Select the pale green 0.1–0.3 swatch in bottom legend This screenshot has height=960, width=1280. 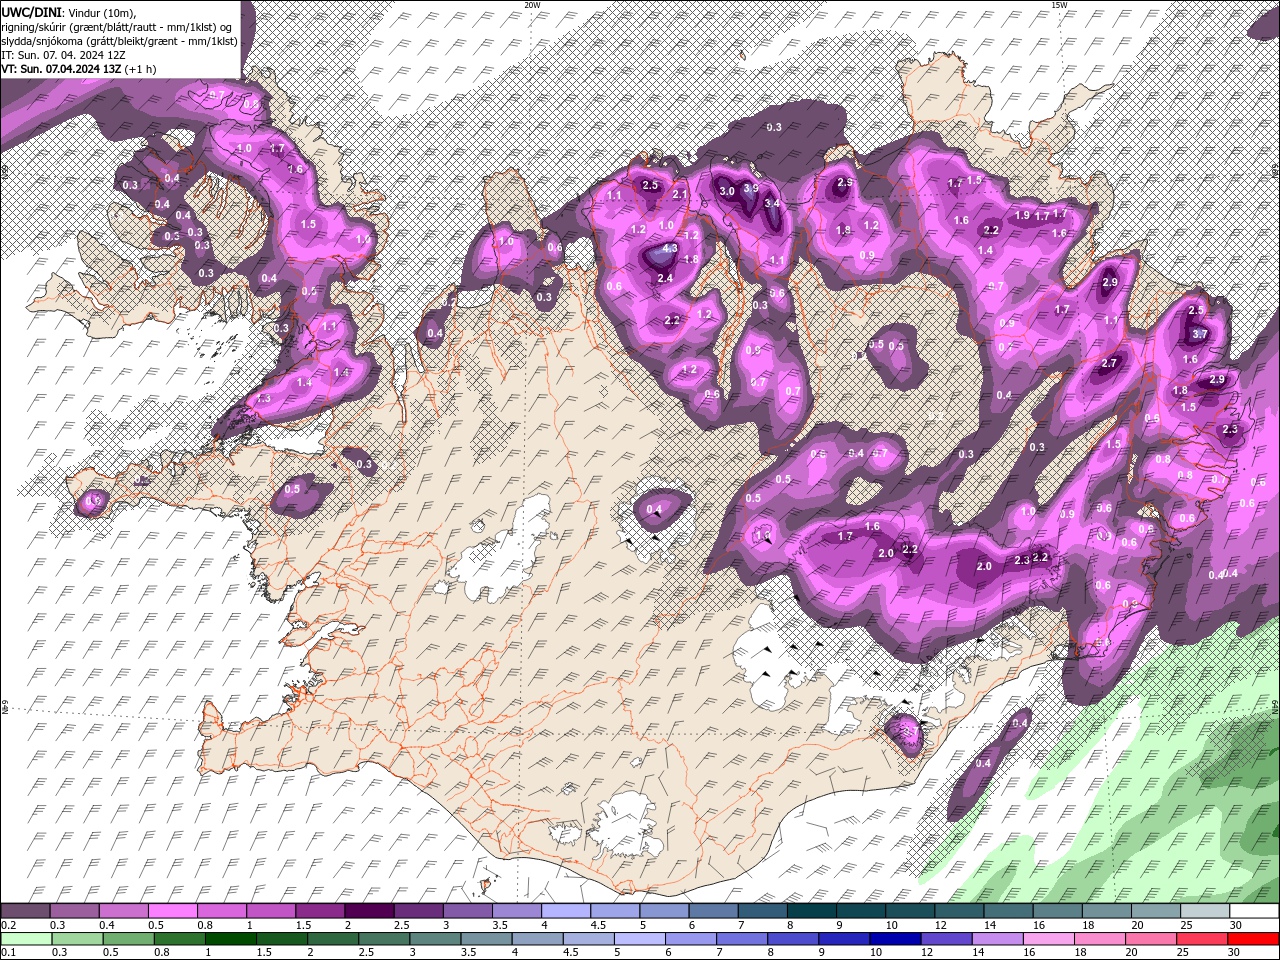[26, 939]
